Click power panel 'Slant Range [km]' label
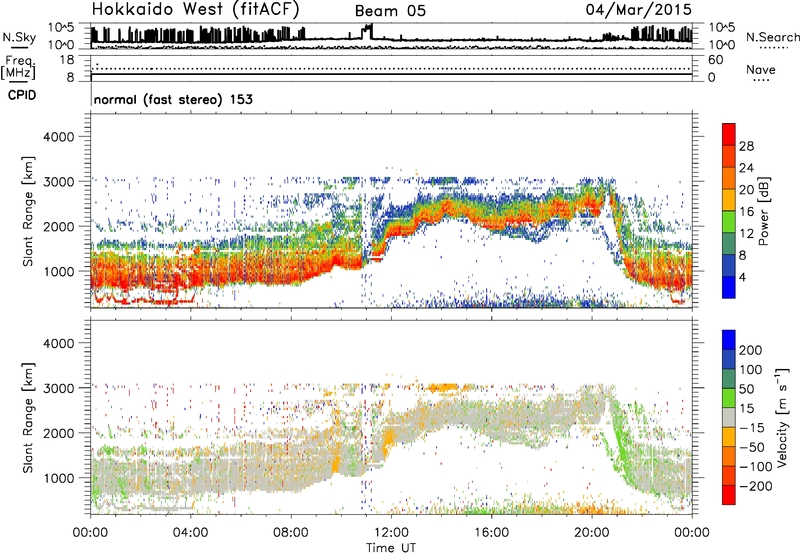 tap(28, 211)
